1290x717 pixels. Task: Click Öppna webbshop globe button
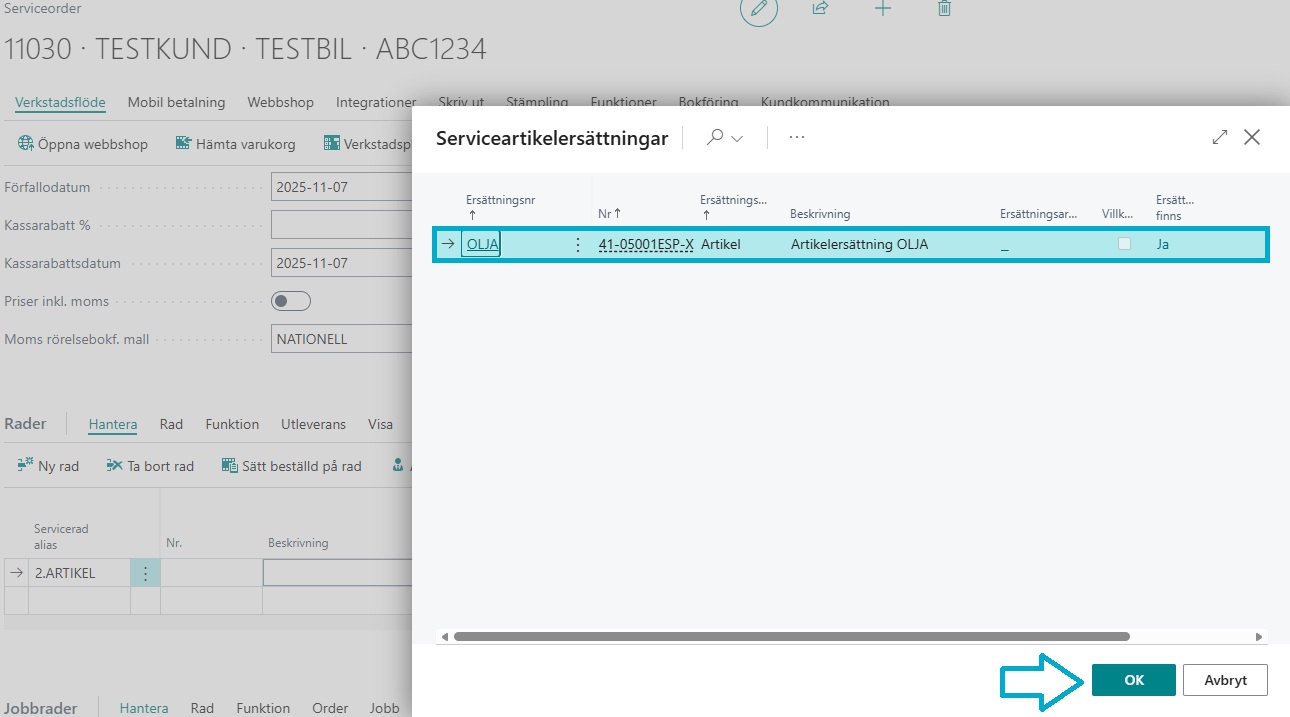[83, 144]
